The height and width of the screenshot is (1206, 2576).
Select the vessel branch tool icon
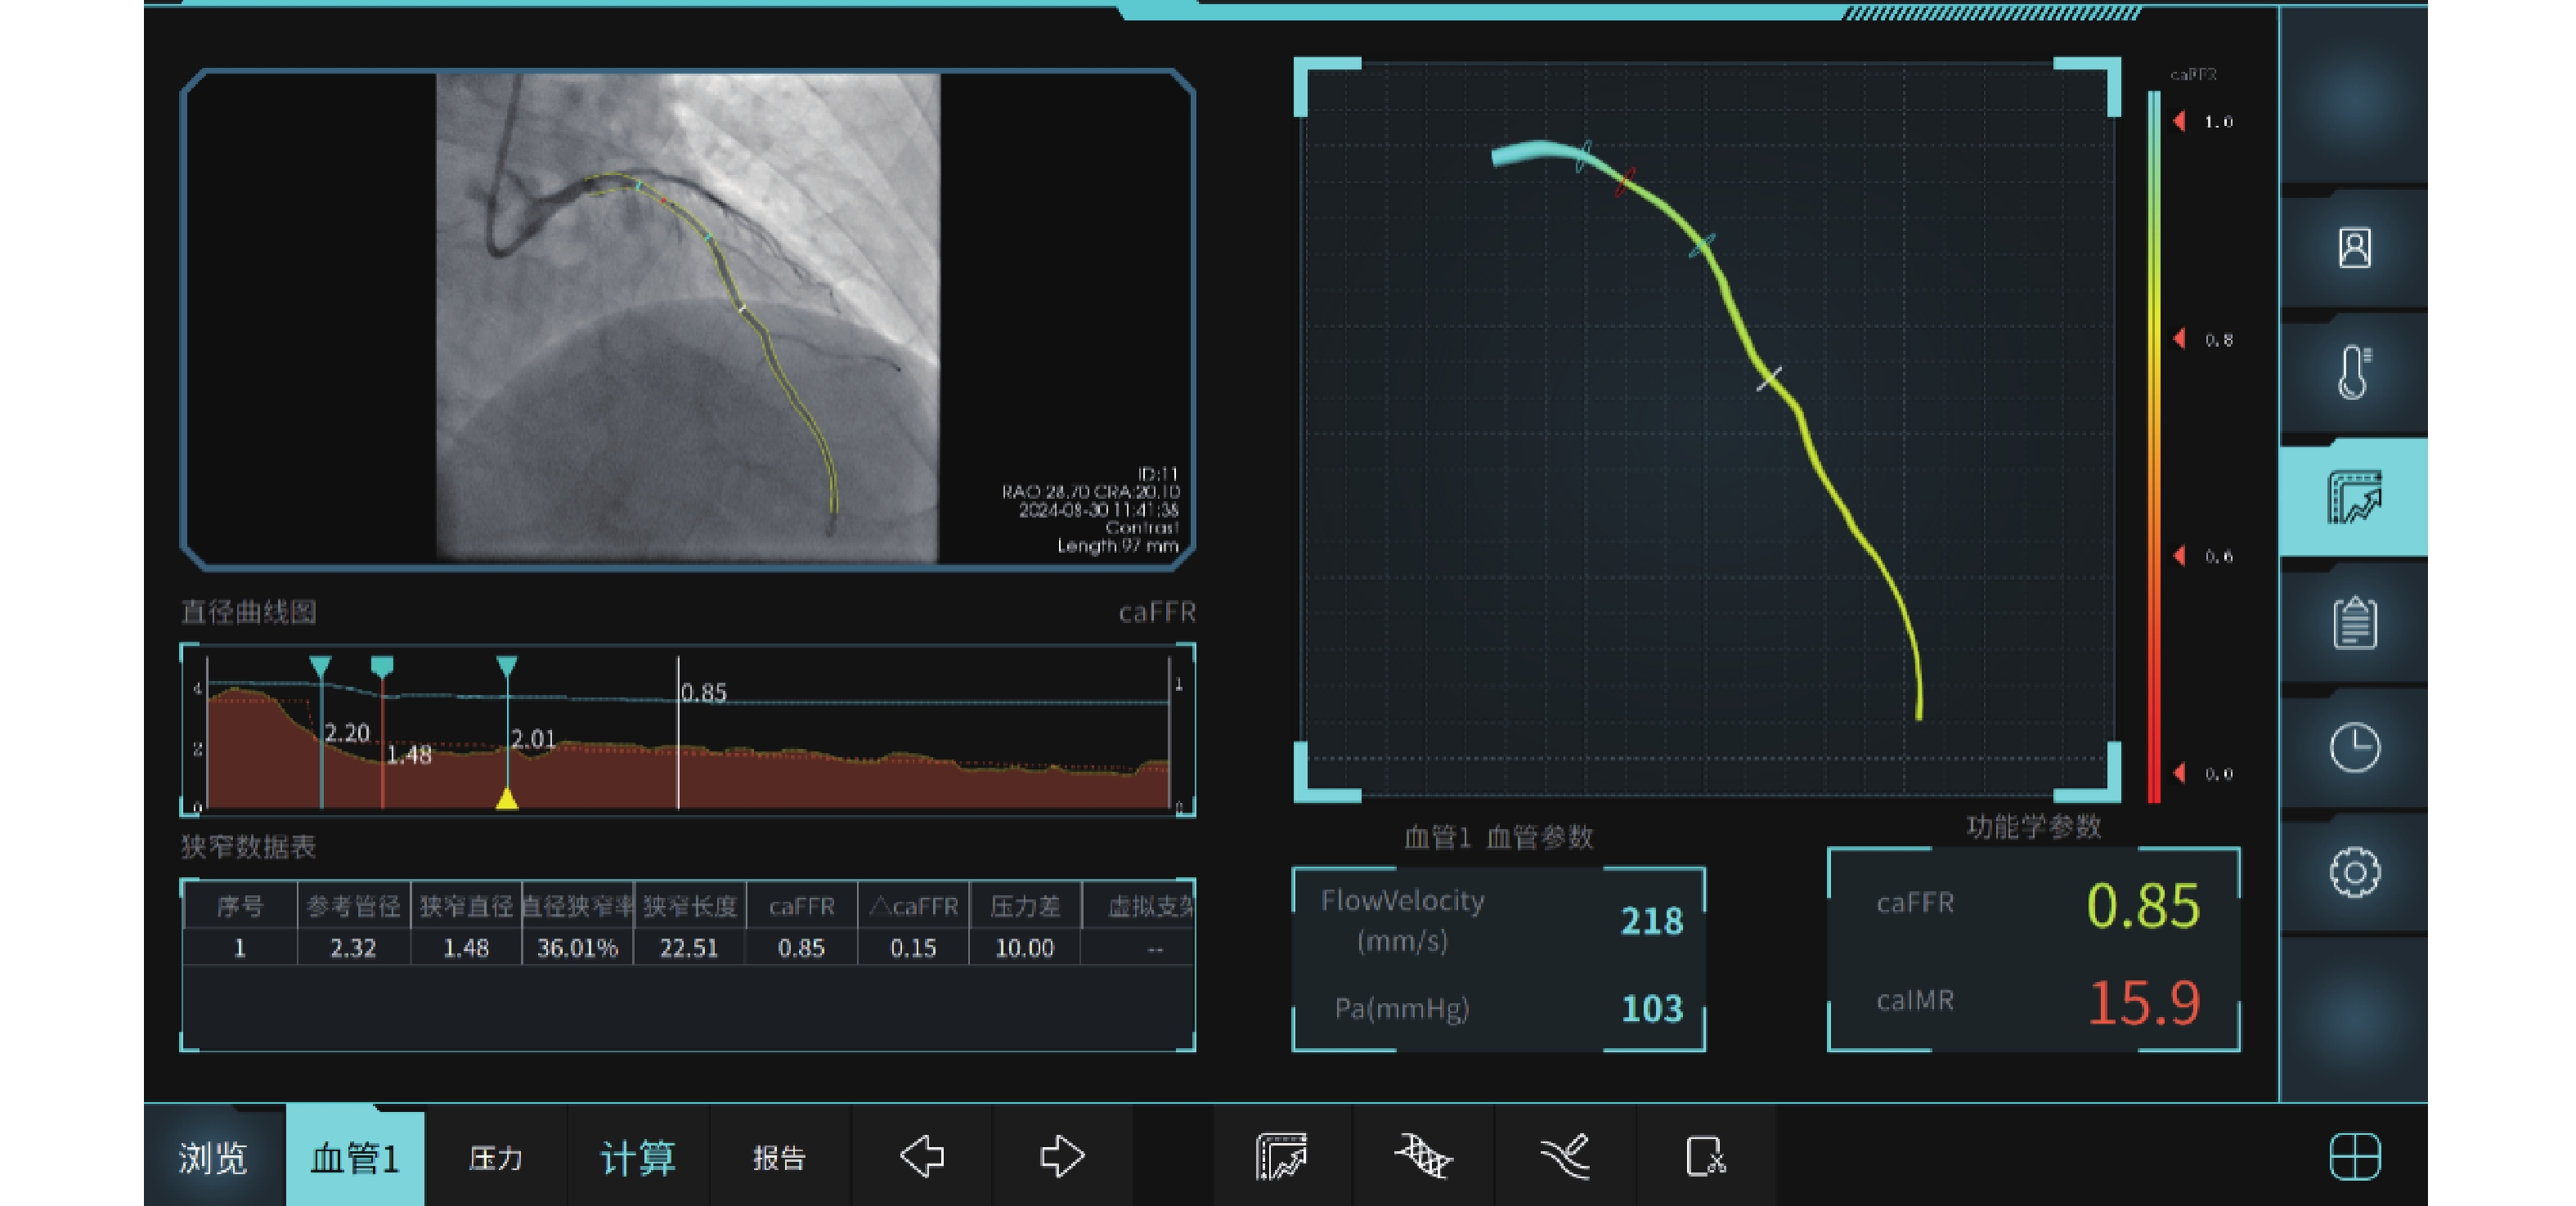tap(1565, 1157)
